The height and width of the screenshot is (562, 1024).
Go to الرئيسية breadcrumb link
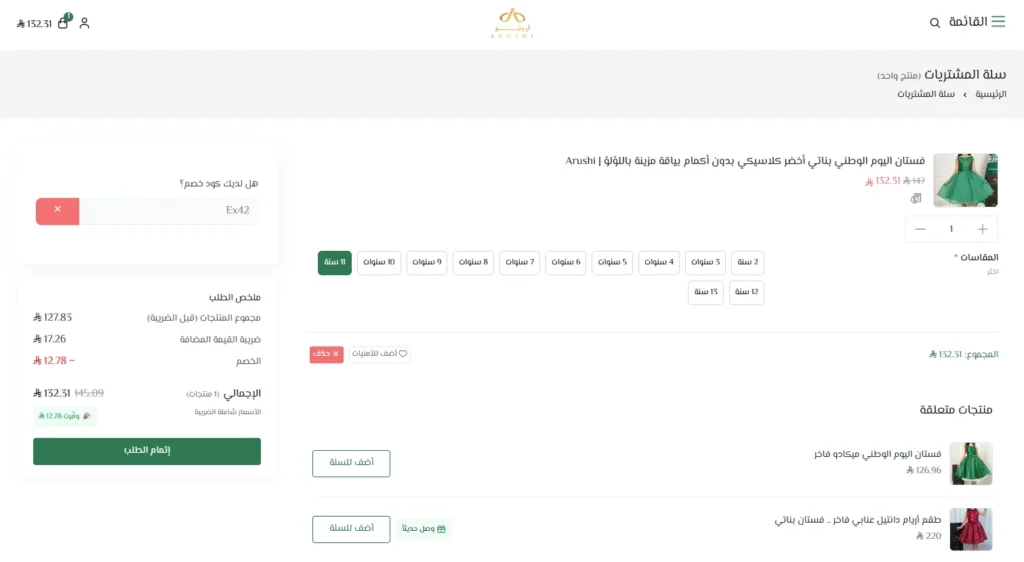[990, 95]
